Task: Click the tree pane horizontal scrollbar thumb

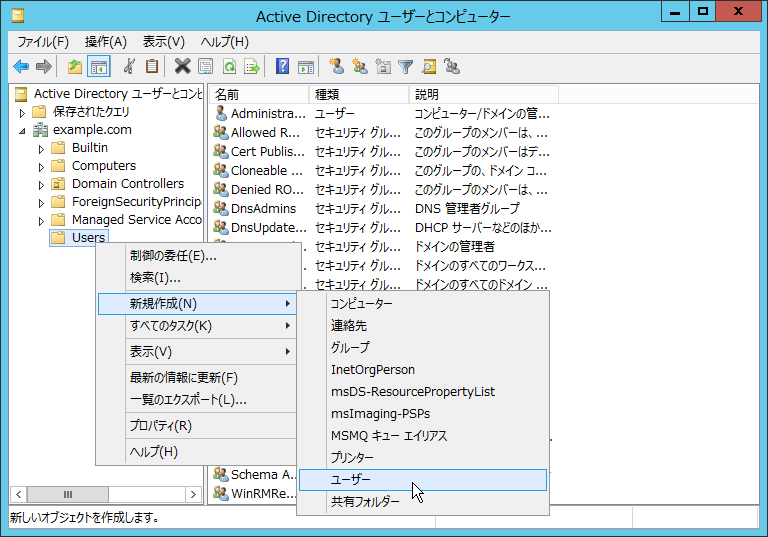Action: click(68, 494)
